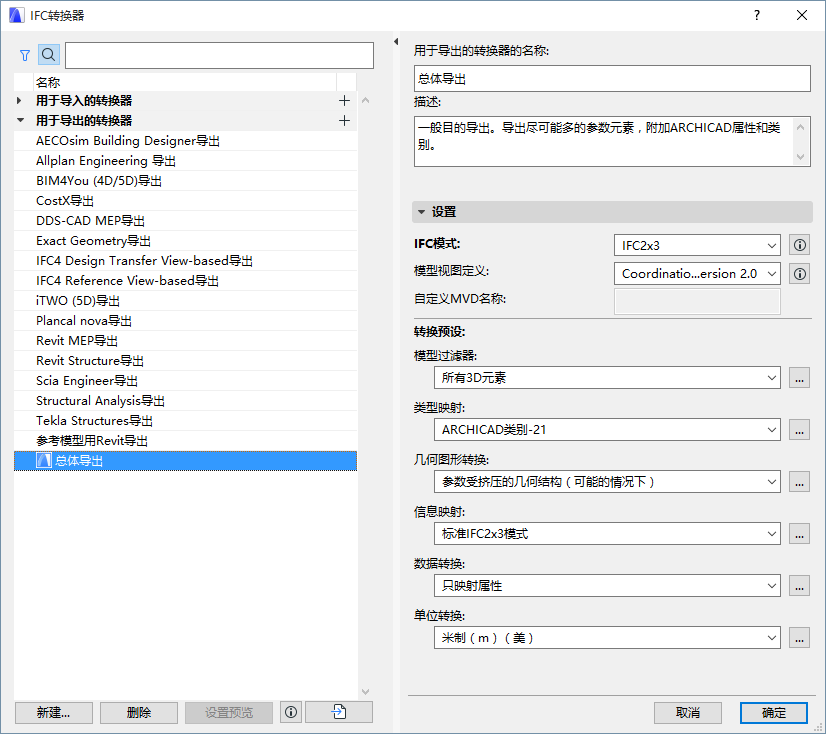Collapse the 设置 section header
Viewport: 826px width, 734px height.
423,211
